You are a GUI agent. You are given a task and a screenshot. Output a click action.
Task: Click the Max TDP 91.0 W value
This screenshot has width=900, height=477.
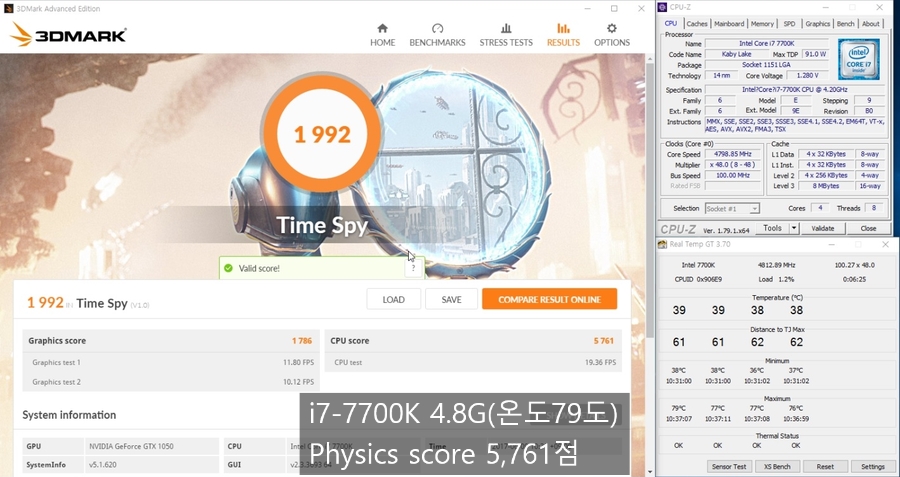point(815,54)
